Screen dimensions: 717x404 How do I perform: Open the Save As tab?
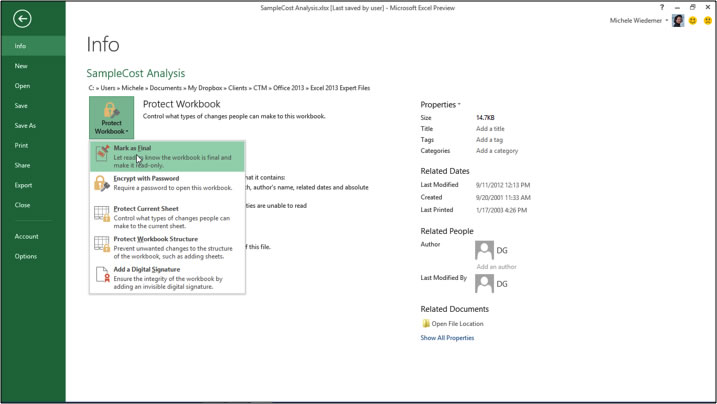25,126
